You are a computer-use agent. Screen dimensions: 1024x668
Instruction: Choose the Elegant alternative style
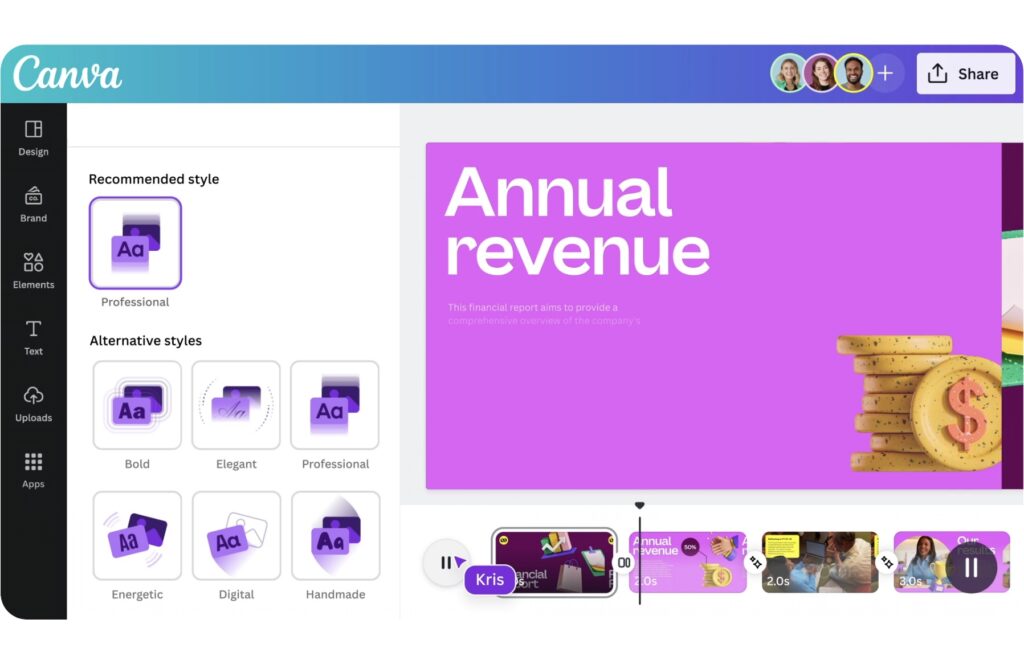tap(236, 405)
